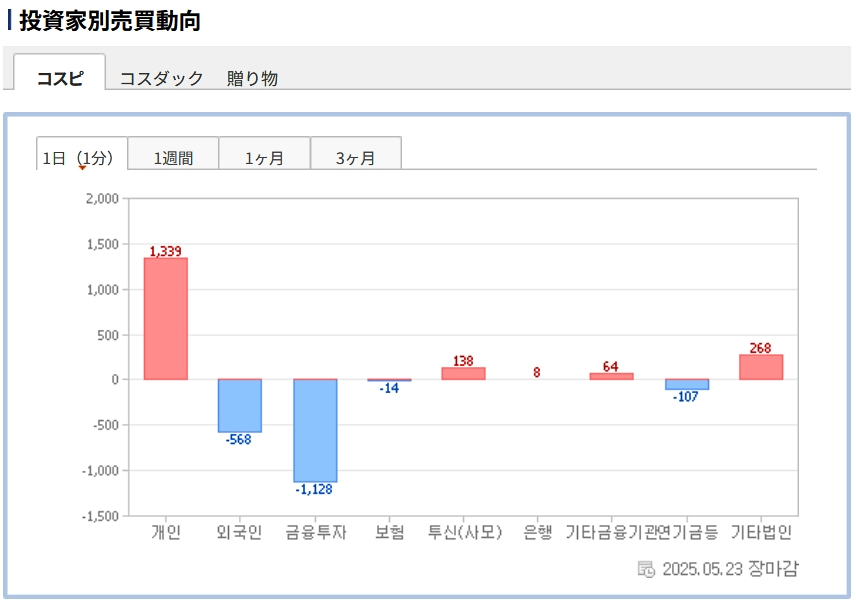Select the blue 연기금등 bar labeled -107
856x600 pixels.
coord(687,384)
